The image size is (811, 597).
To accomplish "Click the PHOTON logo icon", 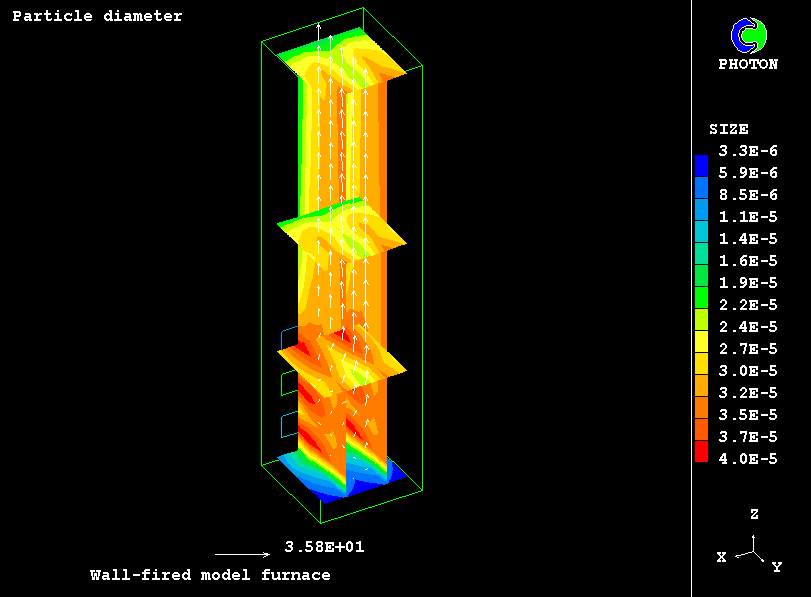I will (748, 35).
